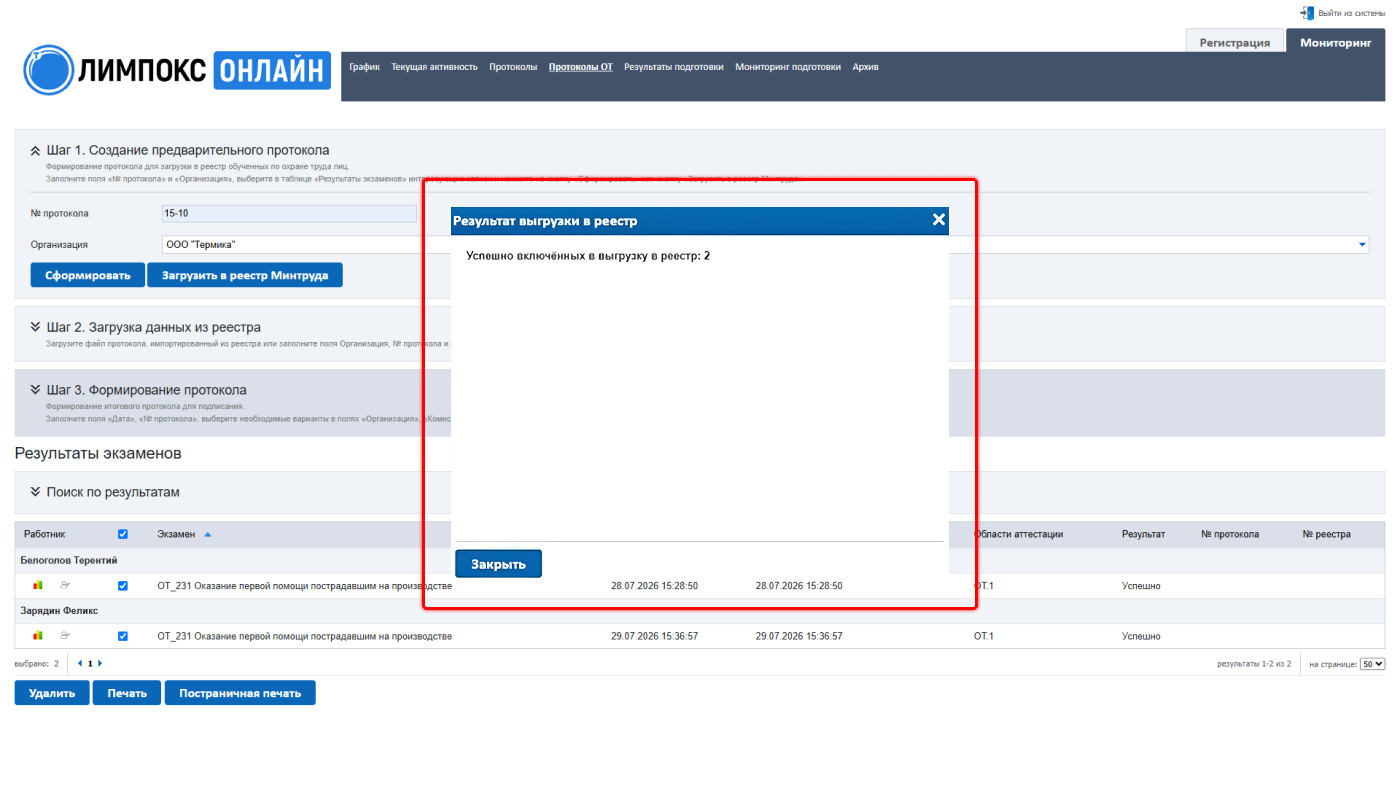Switch to the Регистрация tab
Viewport: 1400px width, 788px height.
[1235, 42]
